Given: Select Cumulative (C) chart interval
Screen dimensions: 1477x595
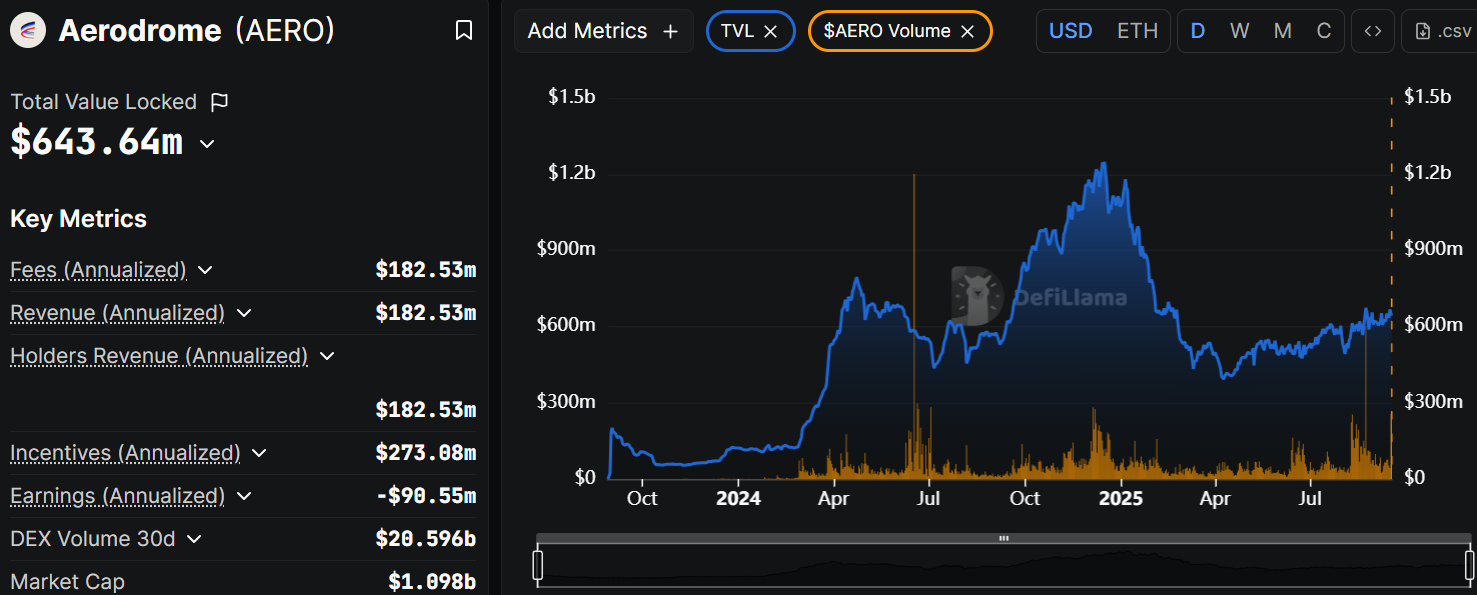Looking at the screenshot, I should click(1324, 31).
